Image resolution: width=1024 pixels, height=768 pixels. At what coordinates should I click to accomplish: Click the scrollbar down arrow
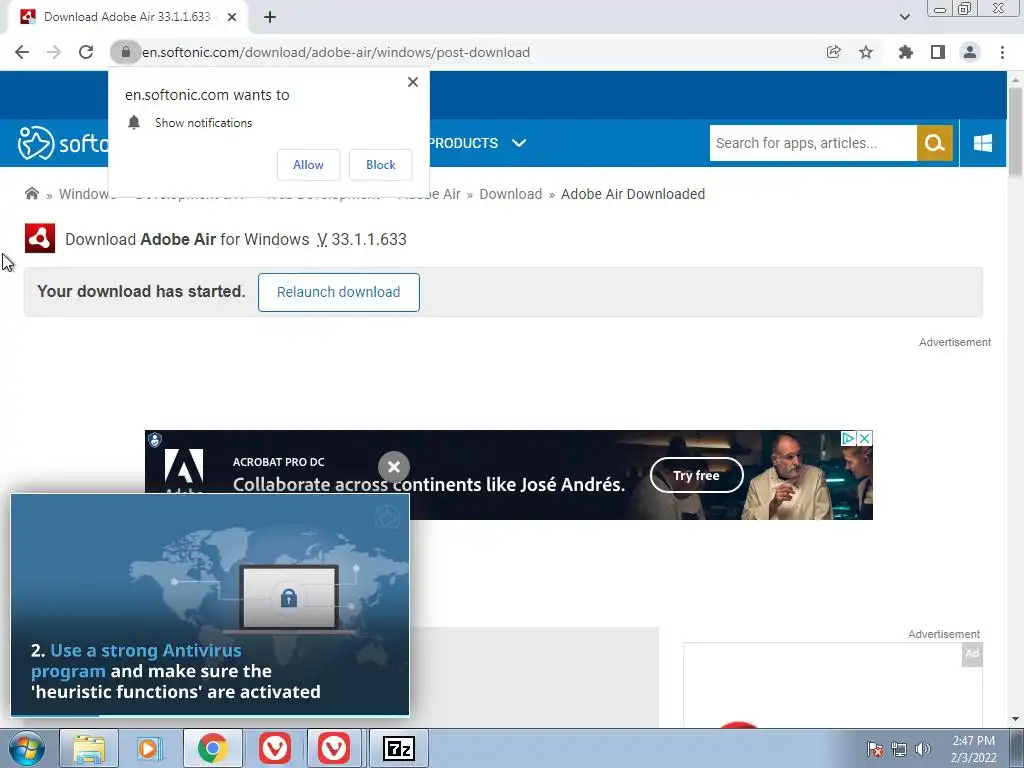click(x=1015, y=719)
